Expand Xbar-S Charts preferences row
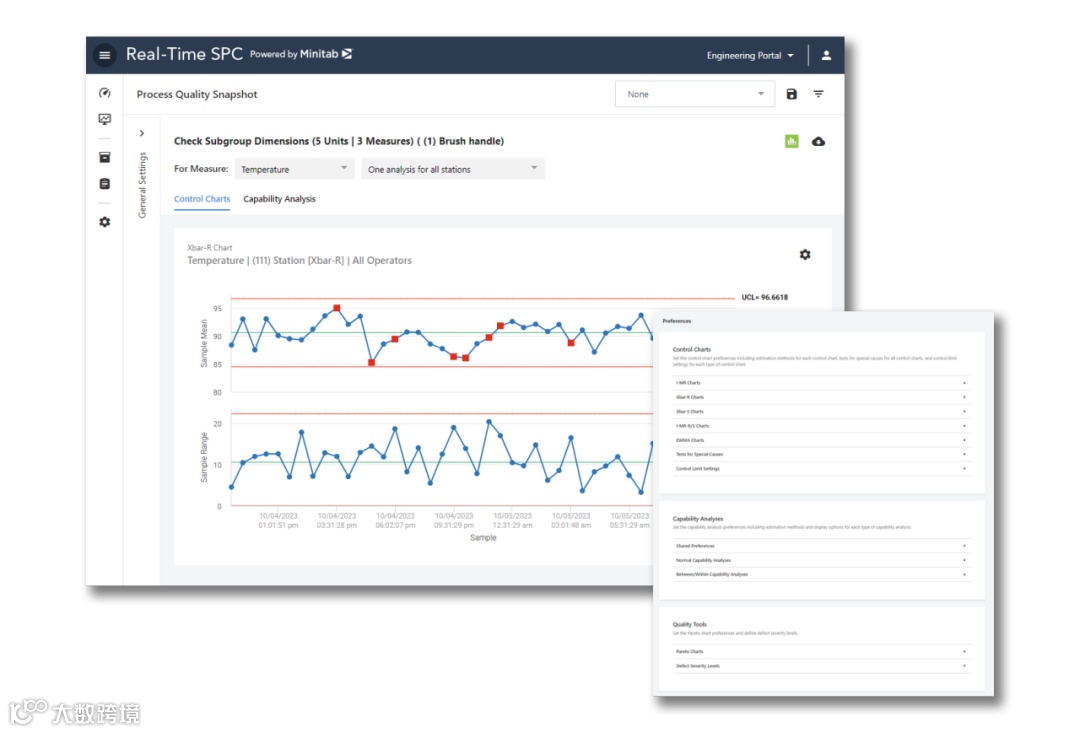 click(822, 411)
